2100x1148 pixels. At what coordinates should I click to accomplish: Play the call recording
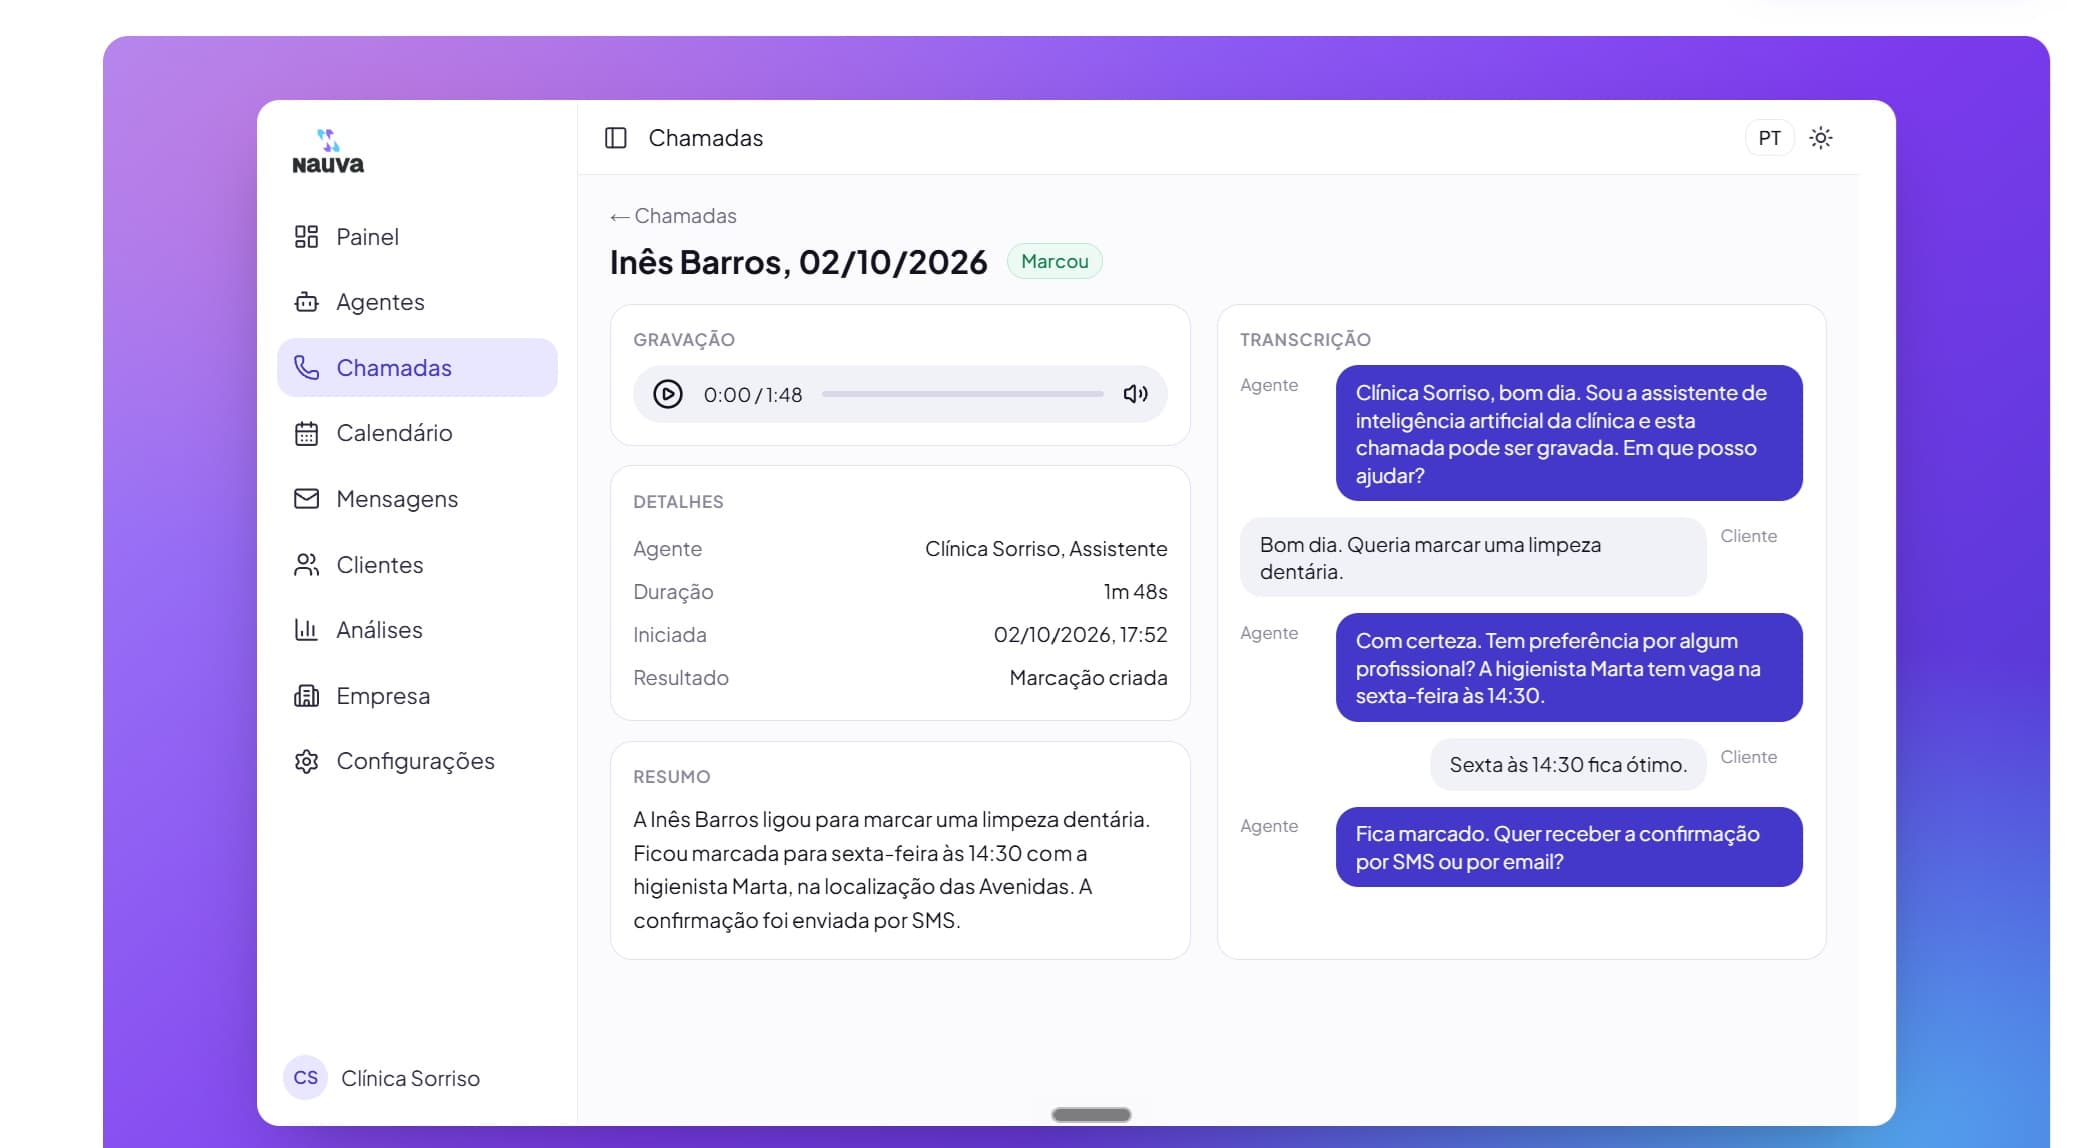point(668,394)
